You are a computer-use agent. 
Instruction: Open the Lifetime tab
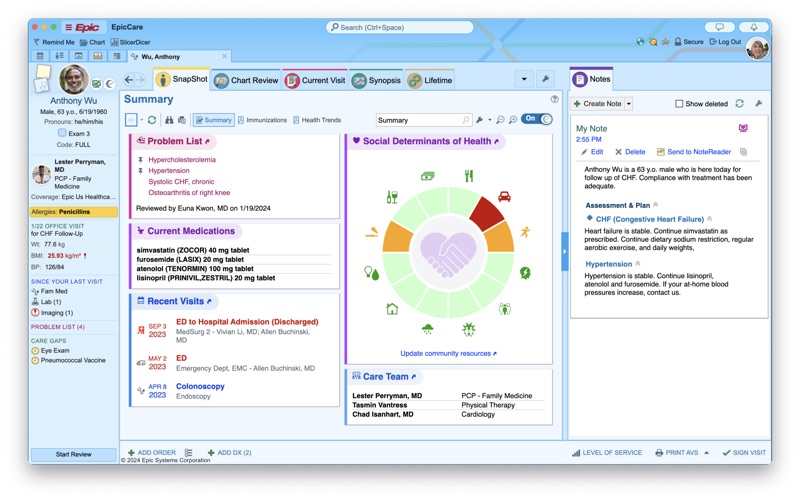click(x=430, y=80)
